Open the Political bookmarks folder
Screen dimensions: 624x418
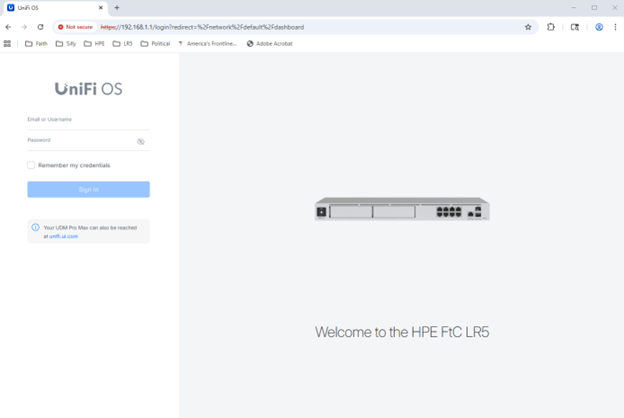[x=155, y=44]
